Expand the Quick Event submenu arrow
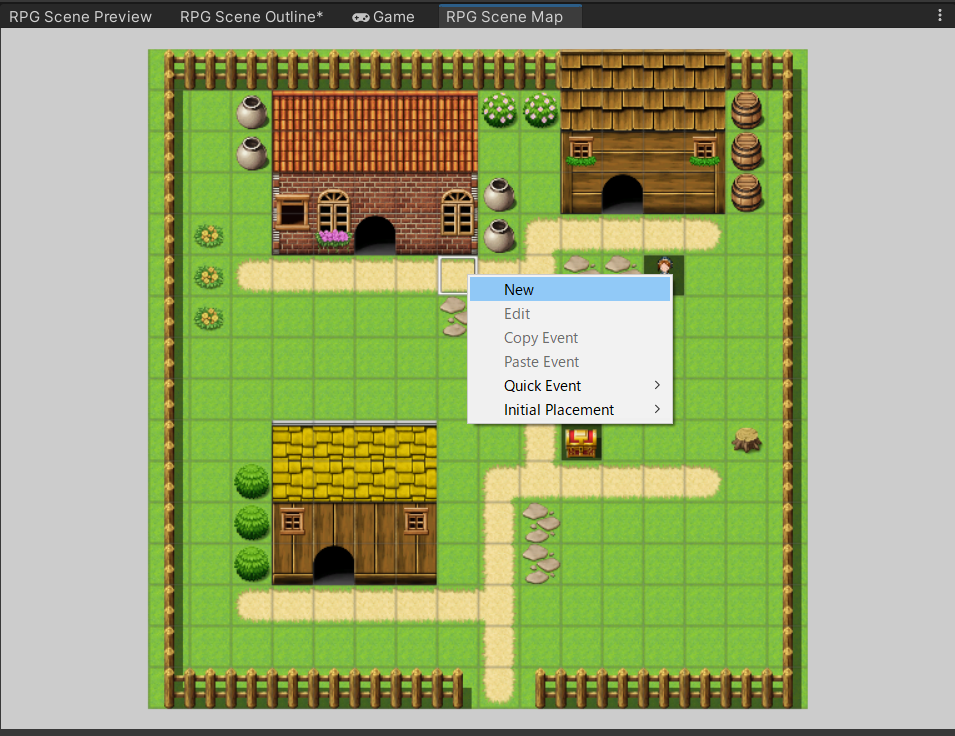Viewport: 955px width, 736px height. click(657, 385)
